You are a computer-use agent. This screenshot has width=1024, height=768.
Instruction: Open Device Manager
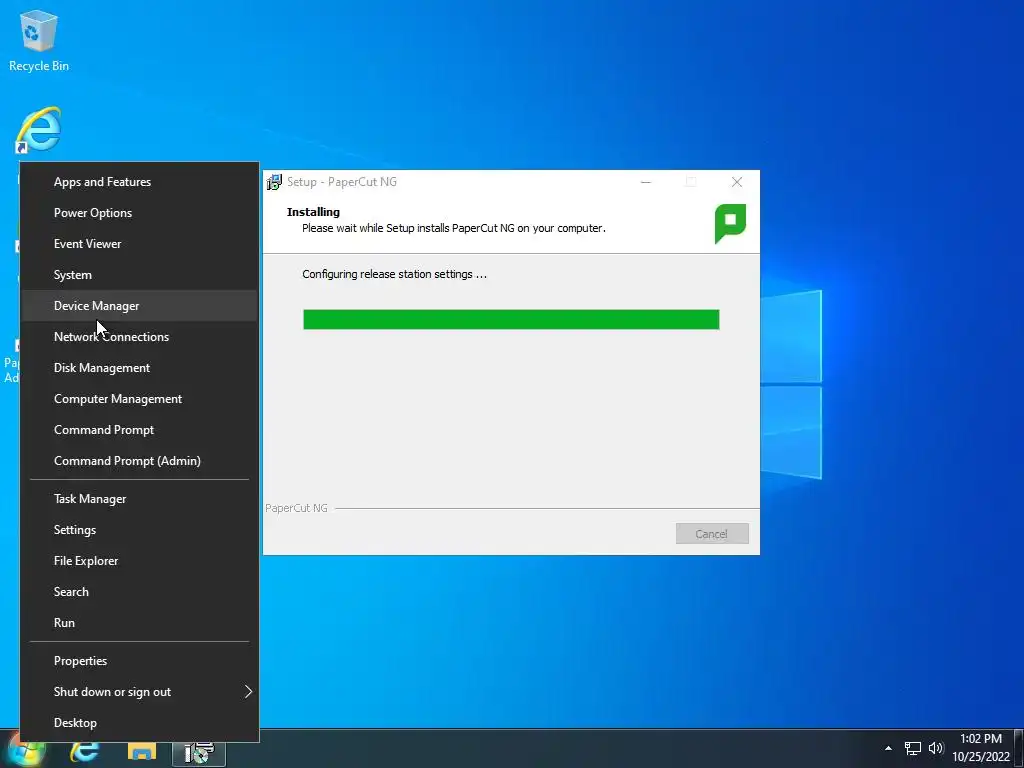coord(140,306)
